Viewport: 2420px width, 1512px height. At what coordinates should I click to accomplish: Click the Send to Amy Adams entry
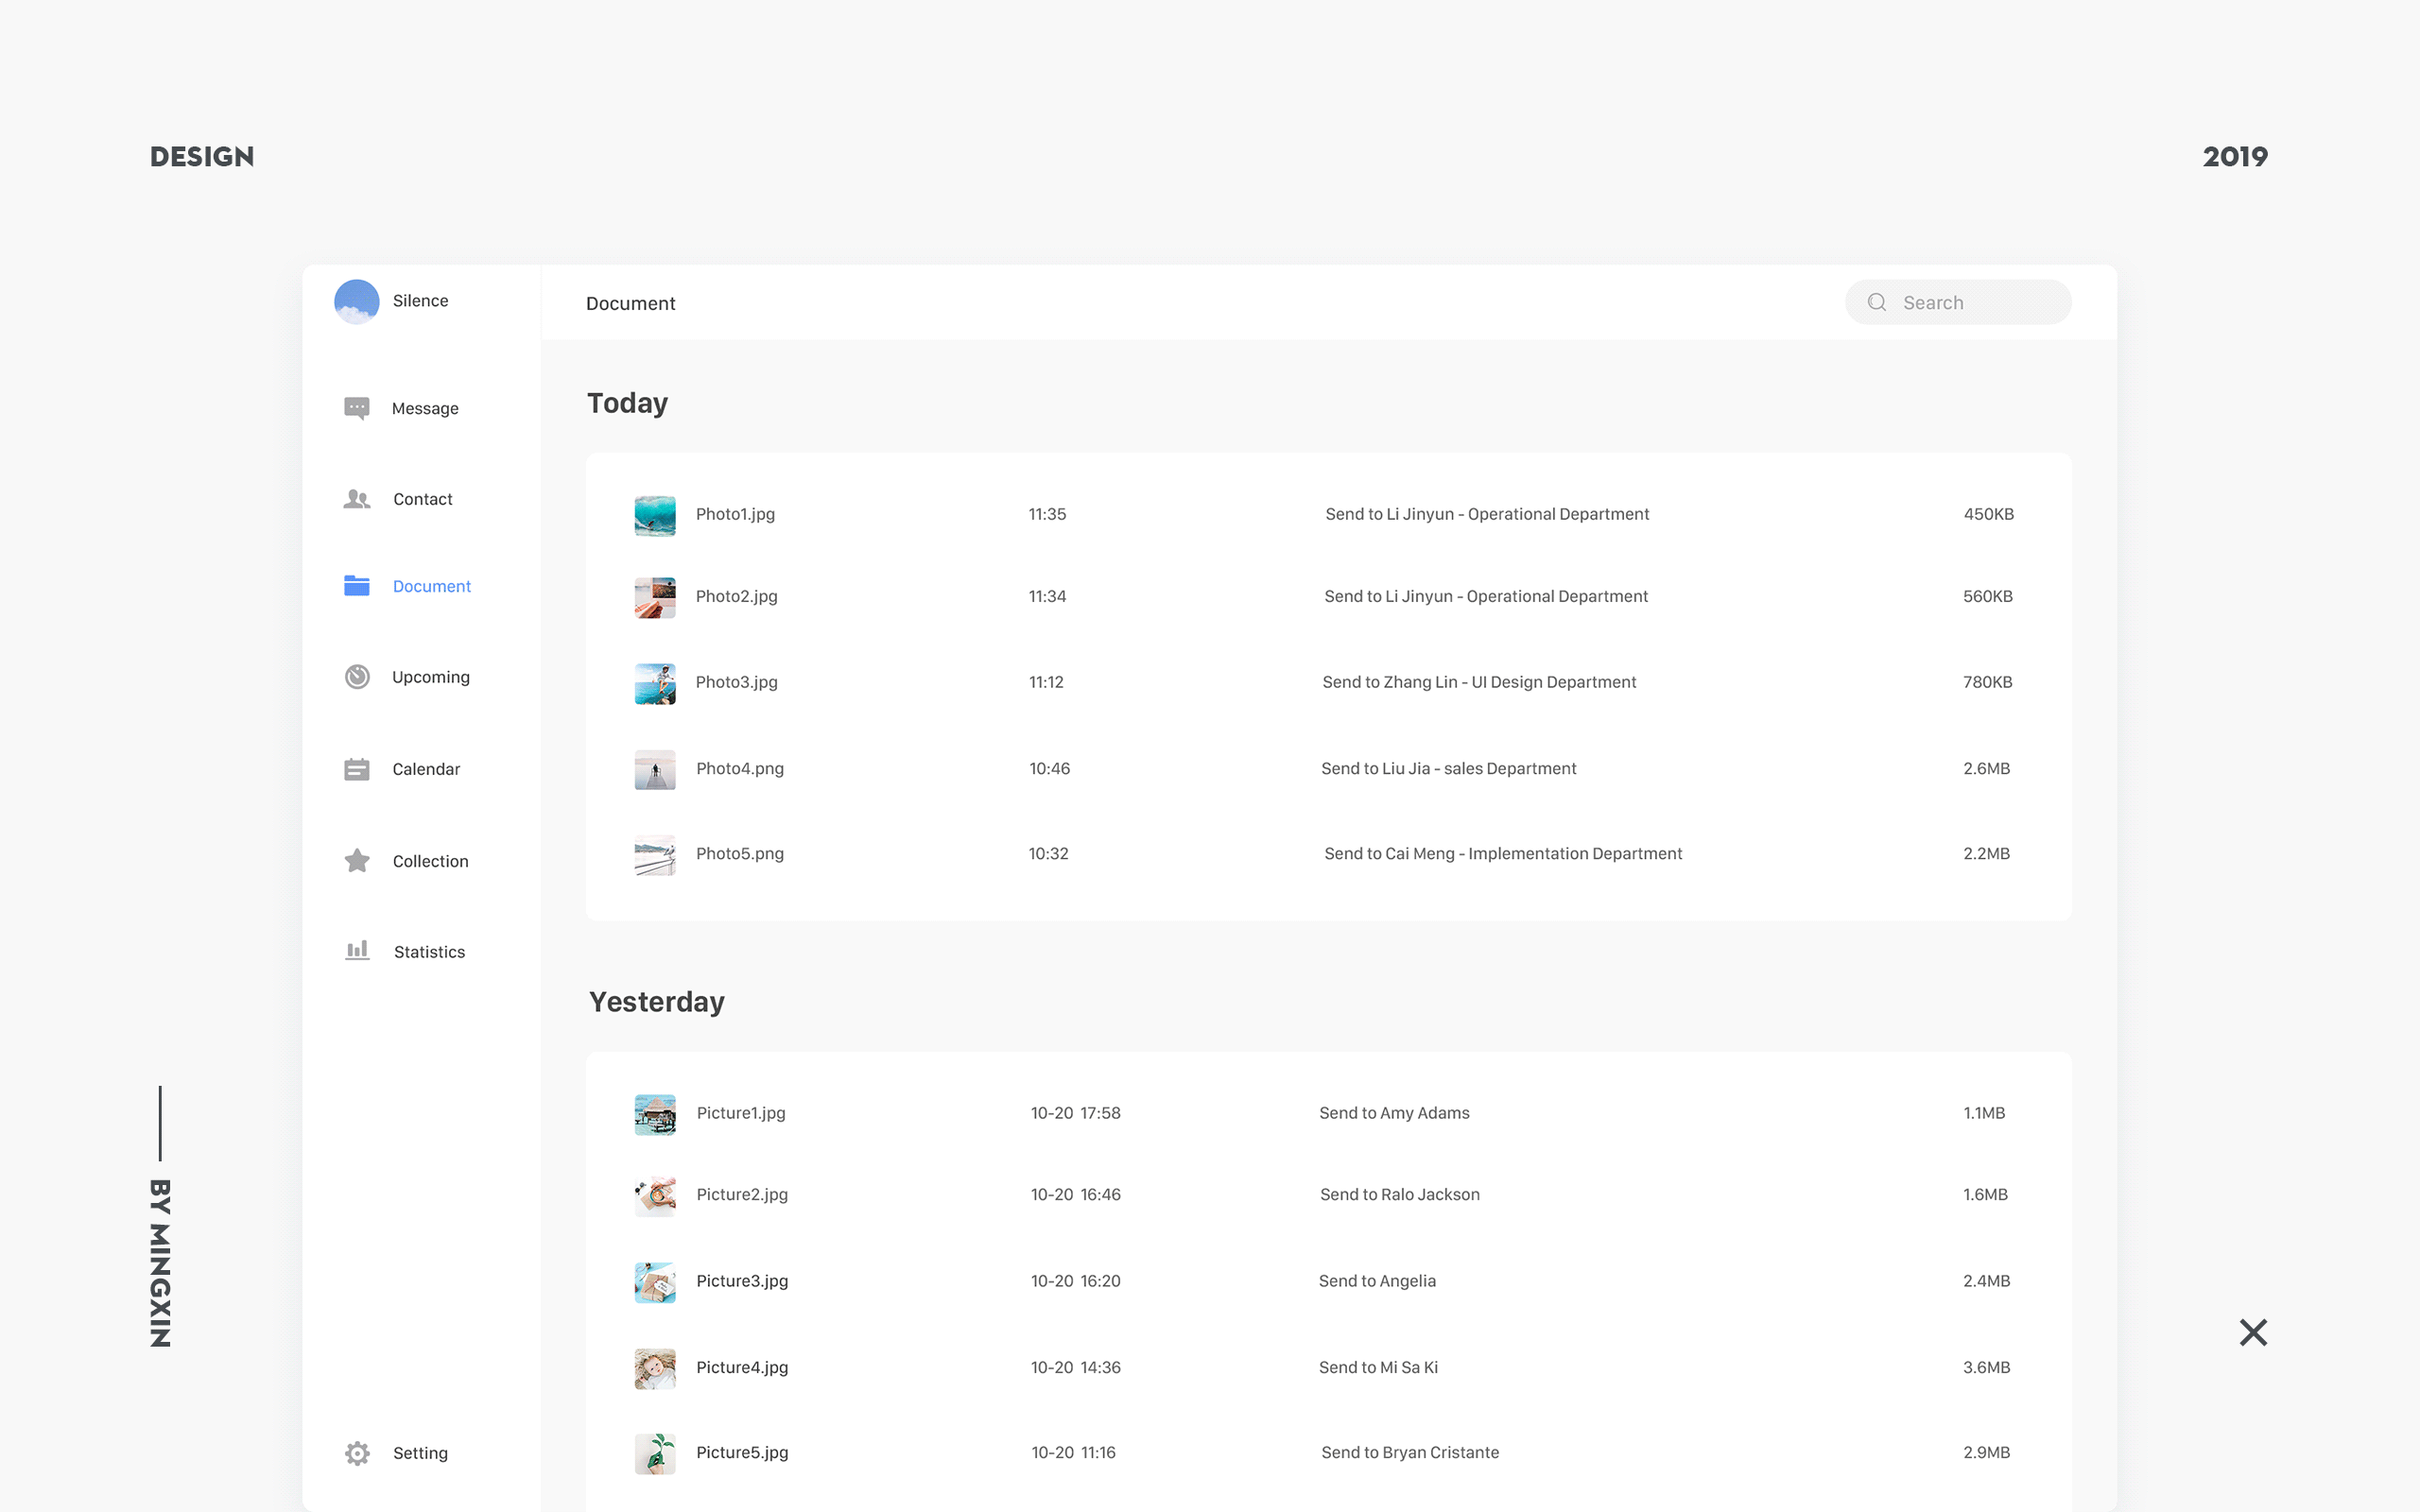coord(1394,1113)
